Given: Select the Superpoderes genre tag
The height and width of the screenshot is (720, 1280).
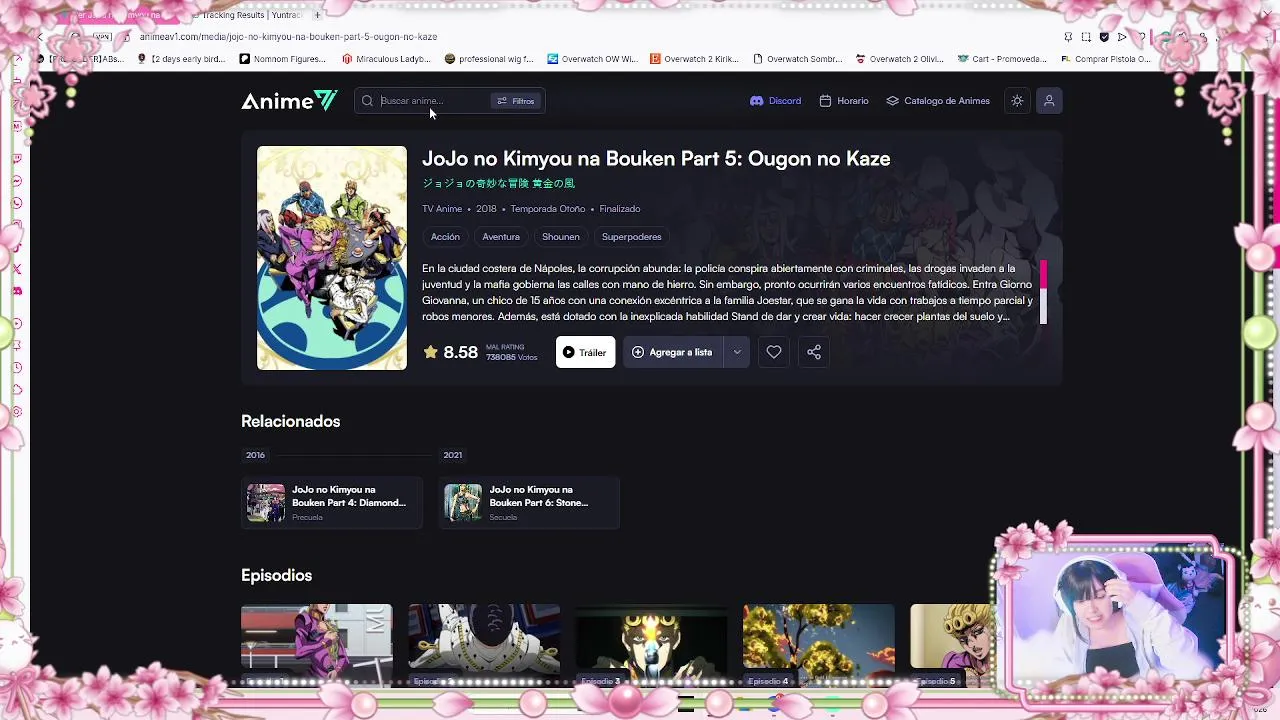Looking at the screenshot, I should point(632,237).
